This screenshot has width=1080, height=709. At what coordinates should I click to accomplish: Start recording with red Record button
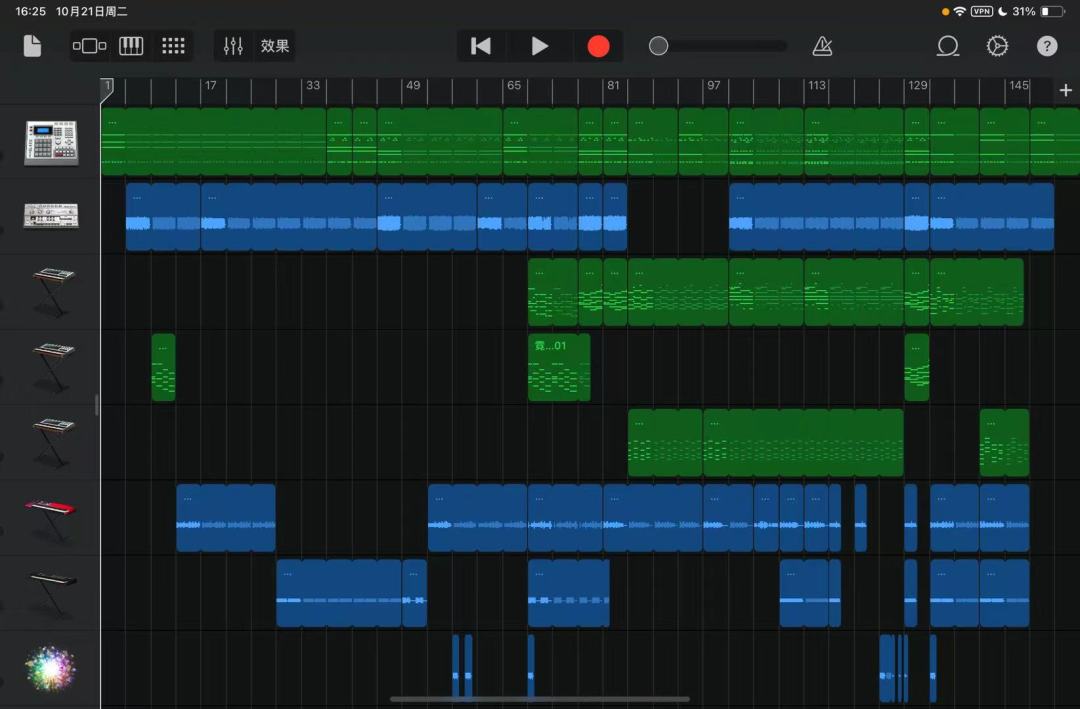[x=598, y=46]
